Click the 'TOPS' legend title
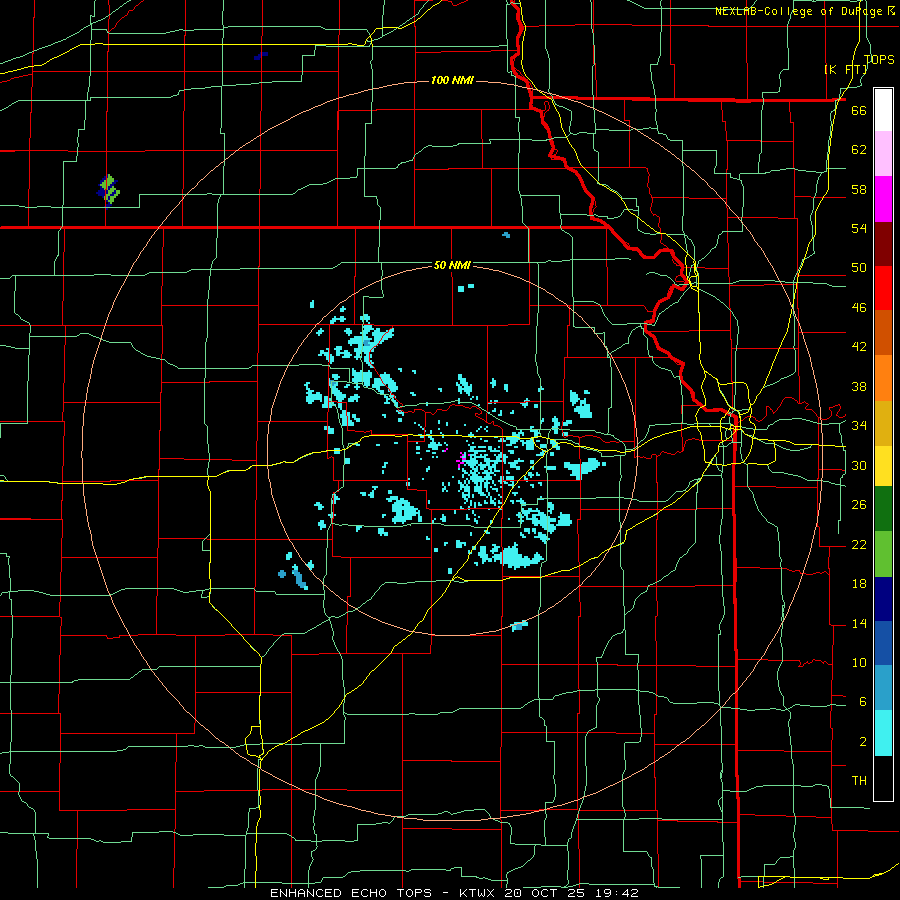 tap(879, 59)
